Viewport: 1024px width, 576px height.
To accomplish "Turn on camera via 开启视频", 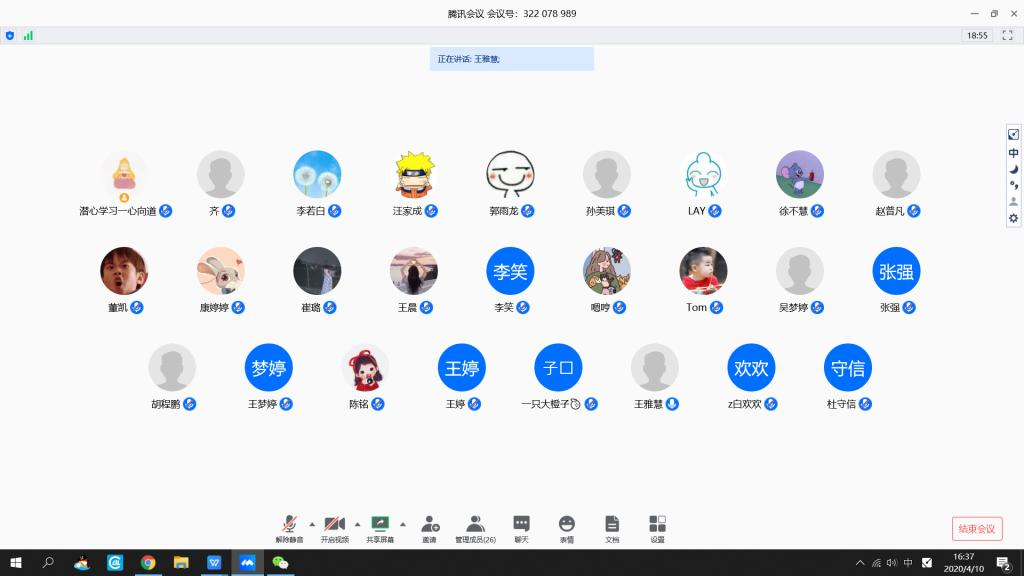I will click(334, 526).
